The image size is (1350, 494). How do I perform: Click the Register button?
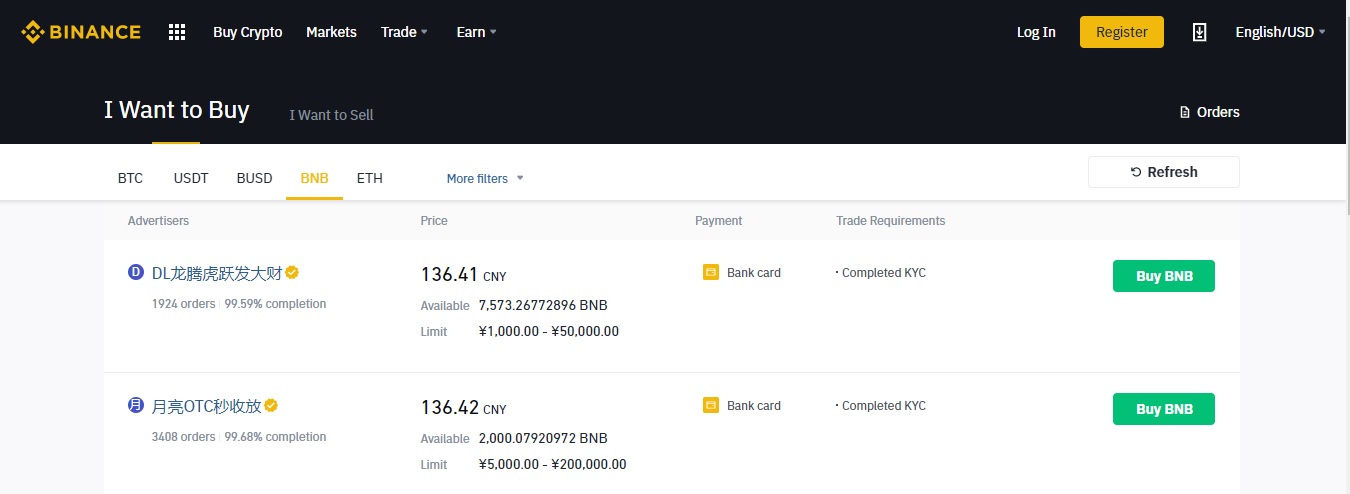pyautogui.click(x=1122, y=32)
